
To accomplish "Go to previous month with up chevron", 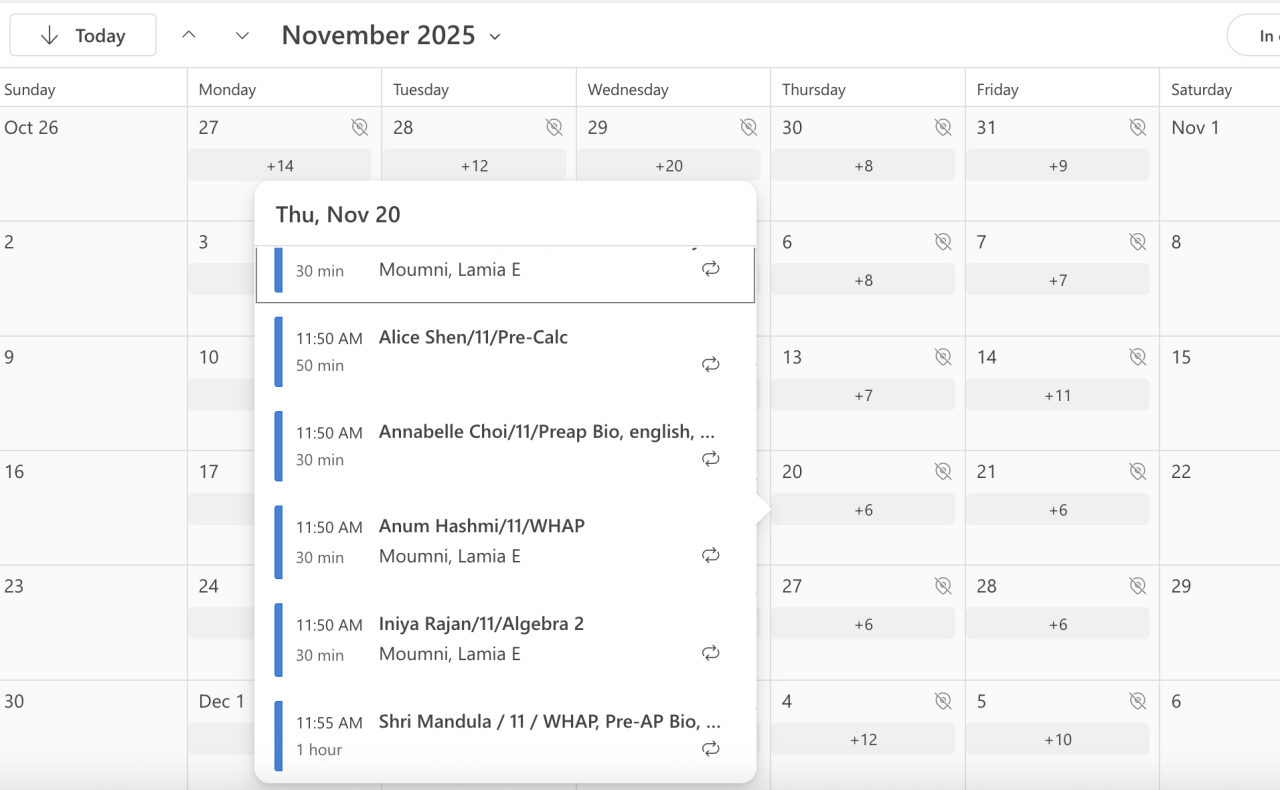I will pyautogui.click(x=189, y=36).
